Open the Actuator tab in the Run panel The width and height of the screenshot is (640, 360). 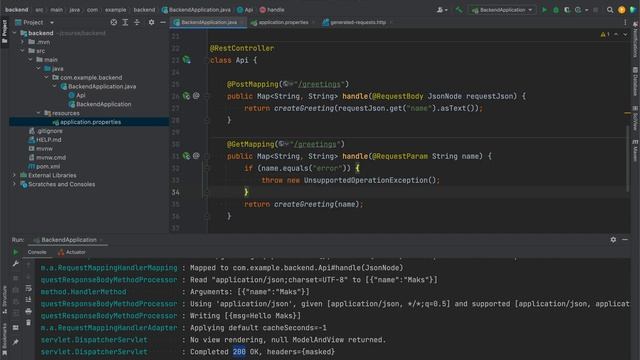click(x=72, y=252)
